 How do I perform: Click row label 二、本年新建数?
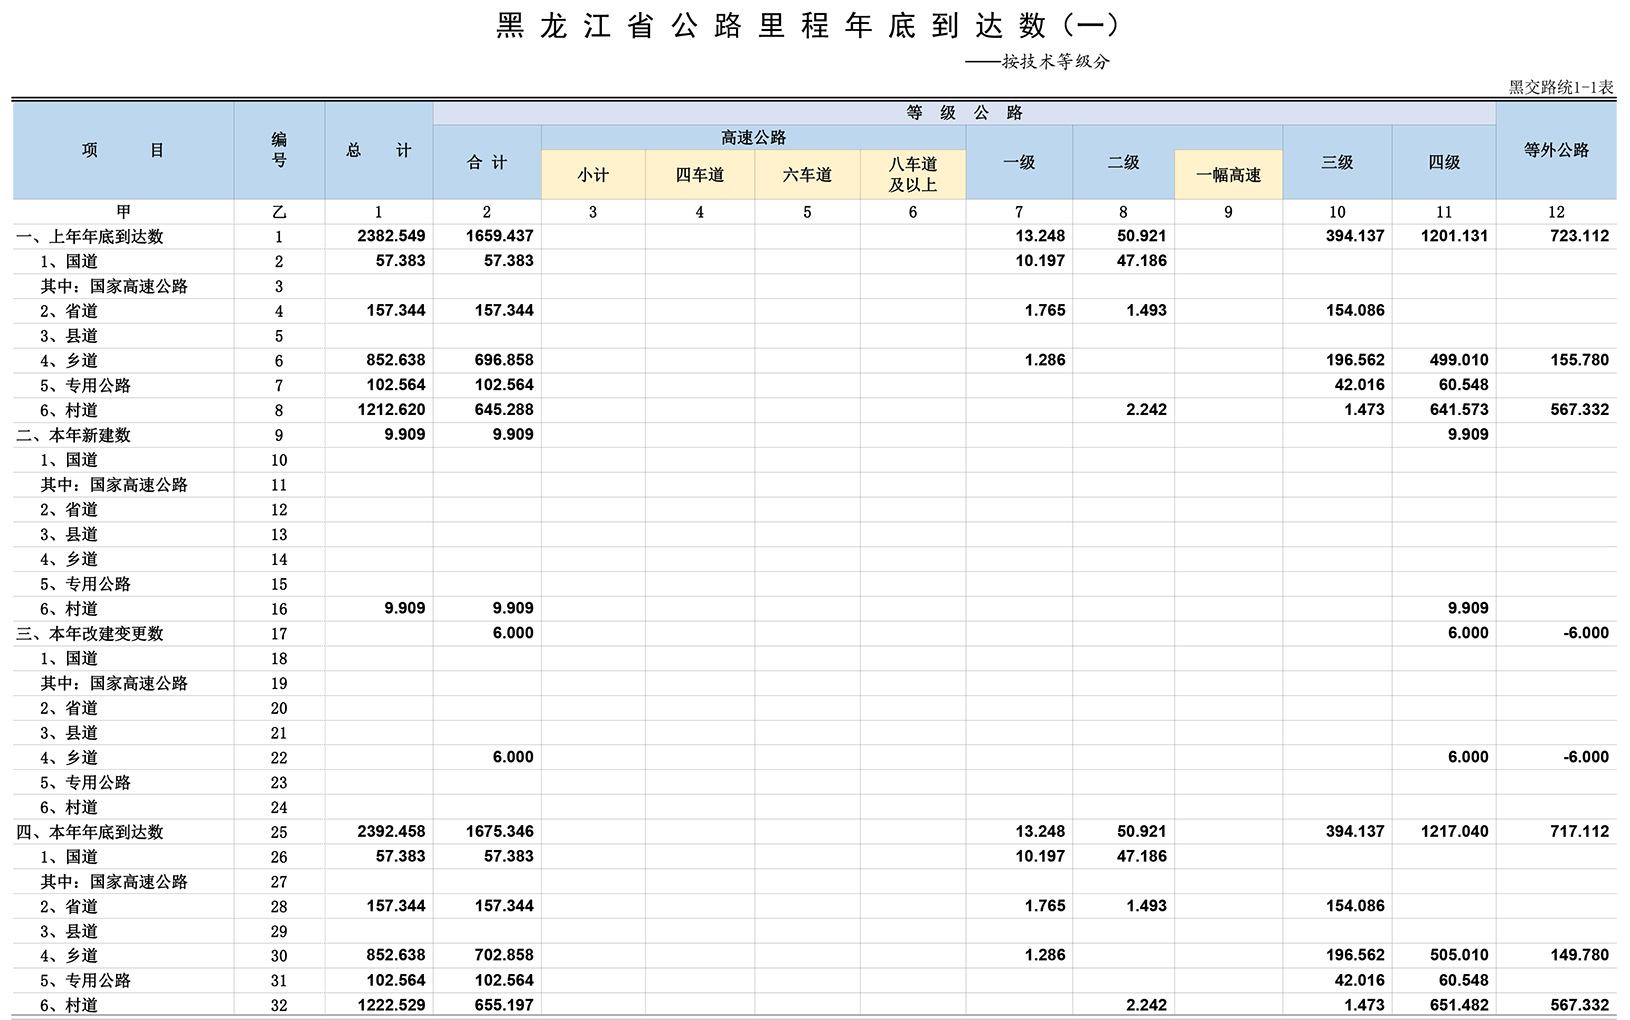73,435
